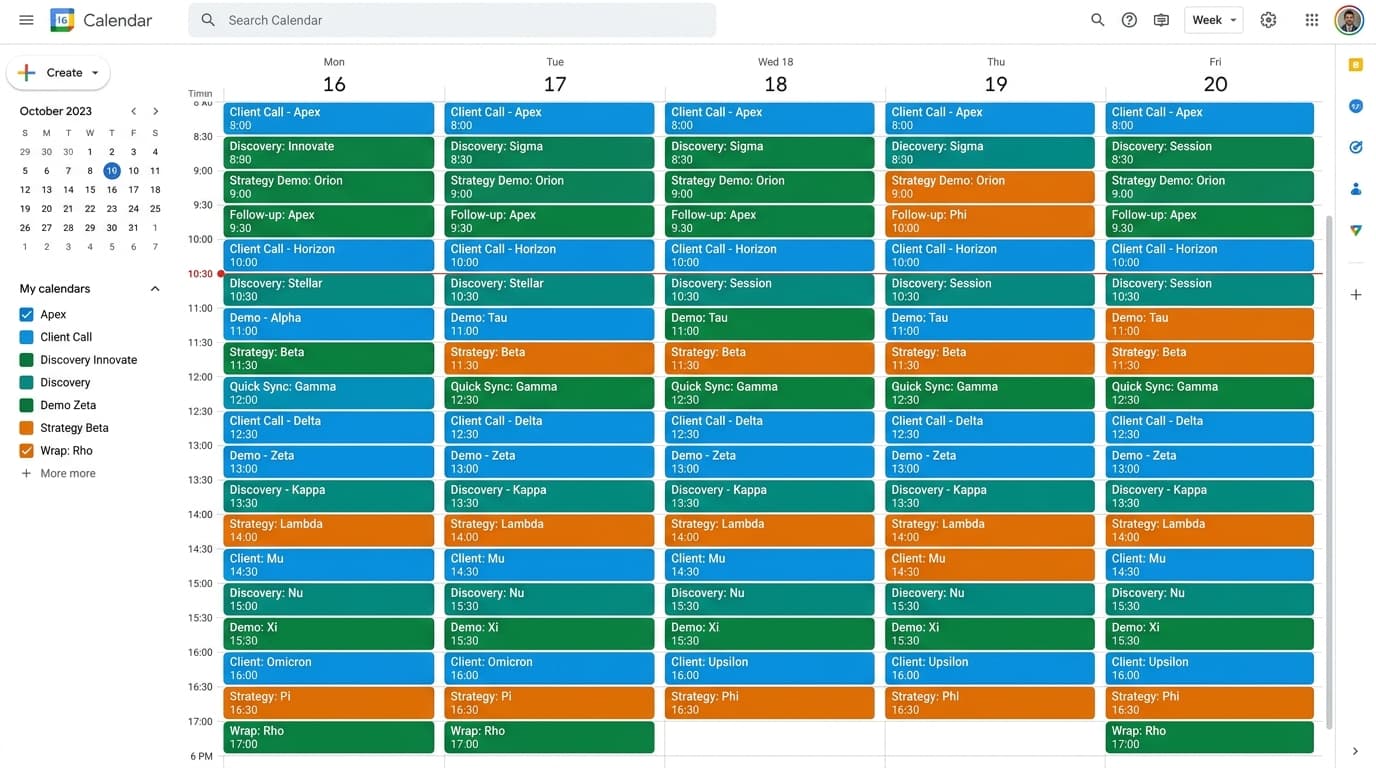
Task: Open the Tasks checkmark icon in side panel
Action: pyautogui.click(x=1356, y=147)
